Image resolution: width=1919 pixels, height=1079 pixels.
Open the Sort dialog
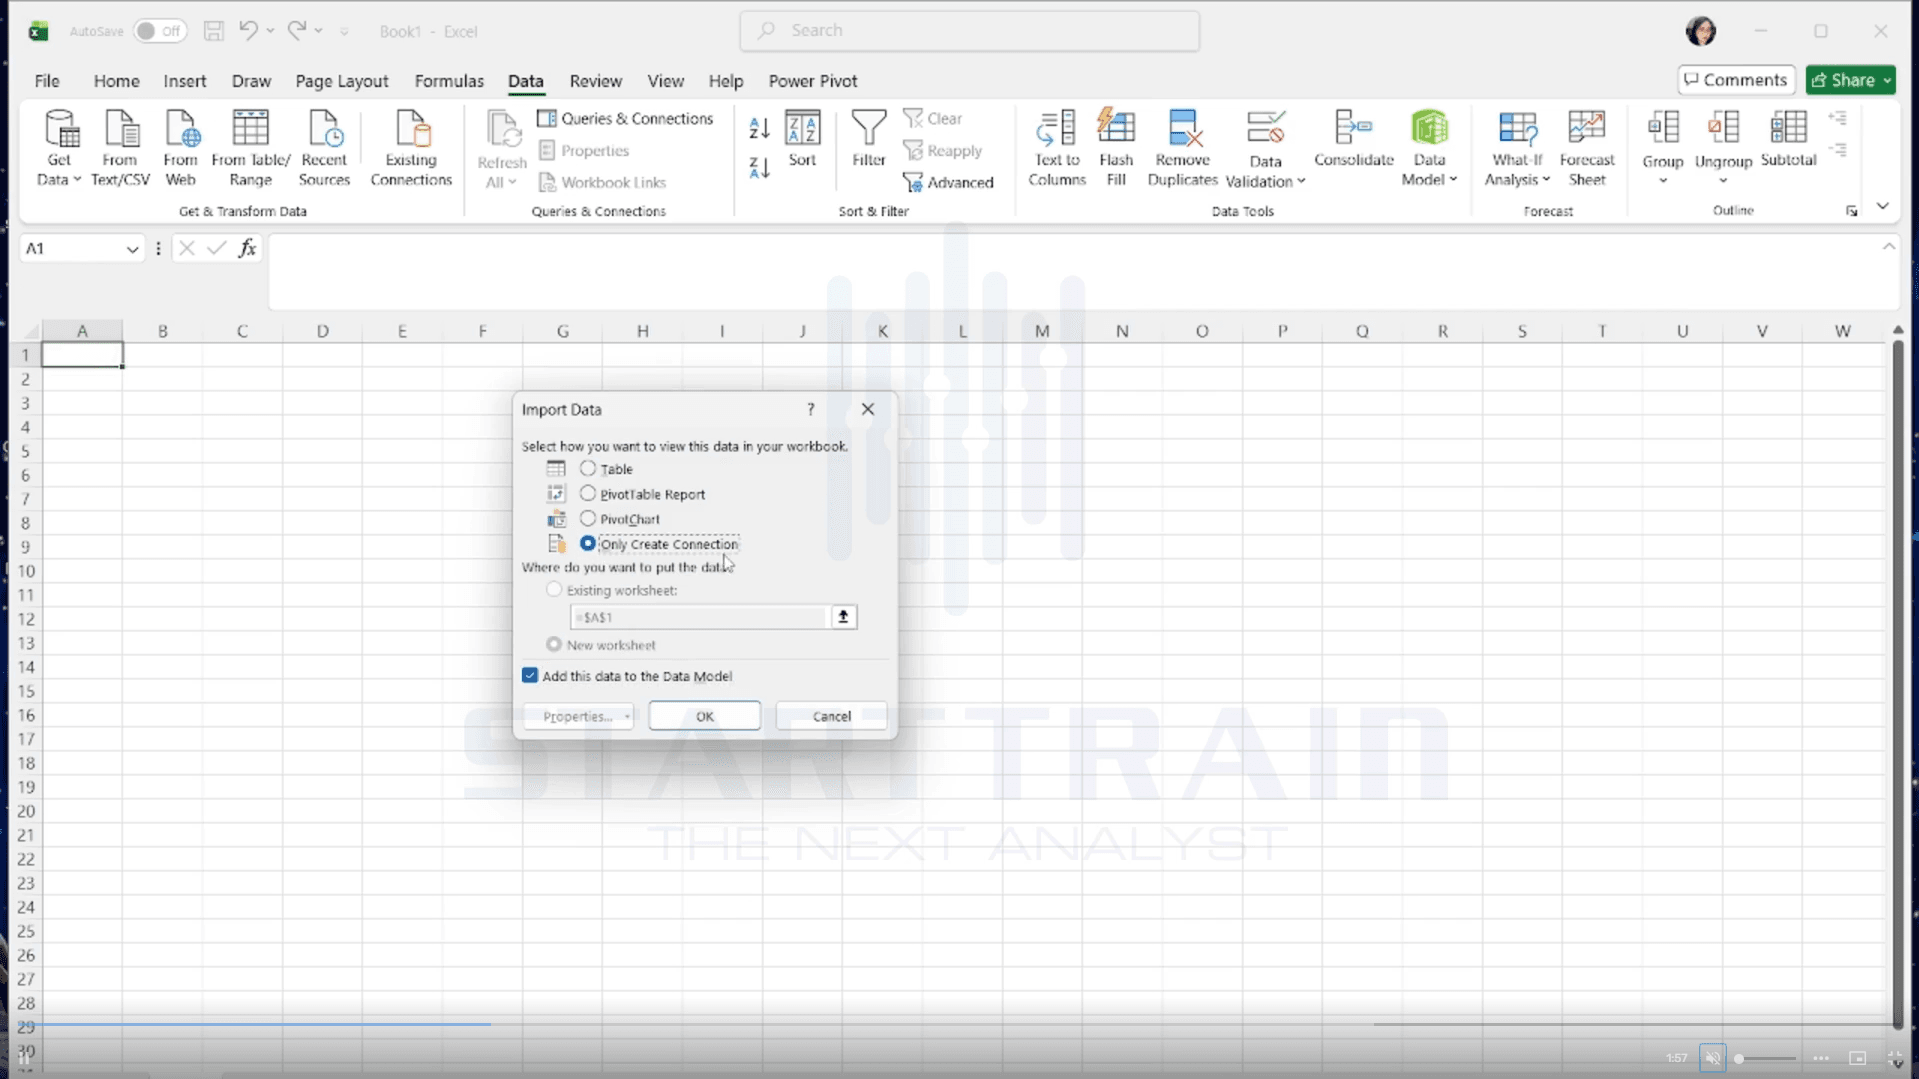pos(802,140)
